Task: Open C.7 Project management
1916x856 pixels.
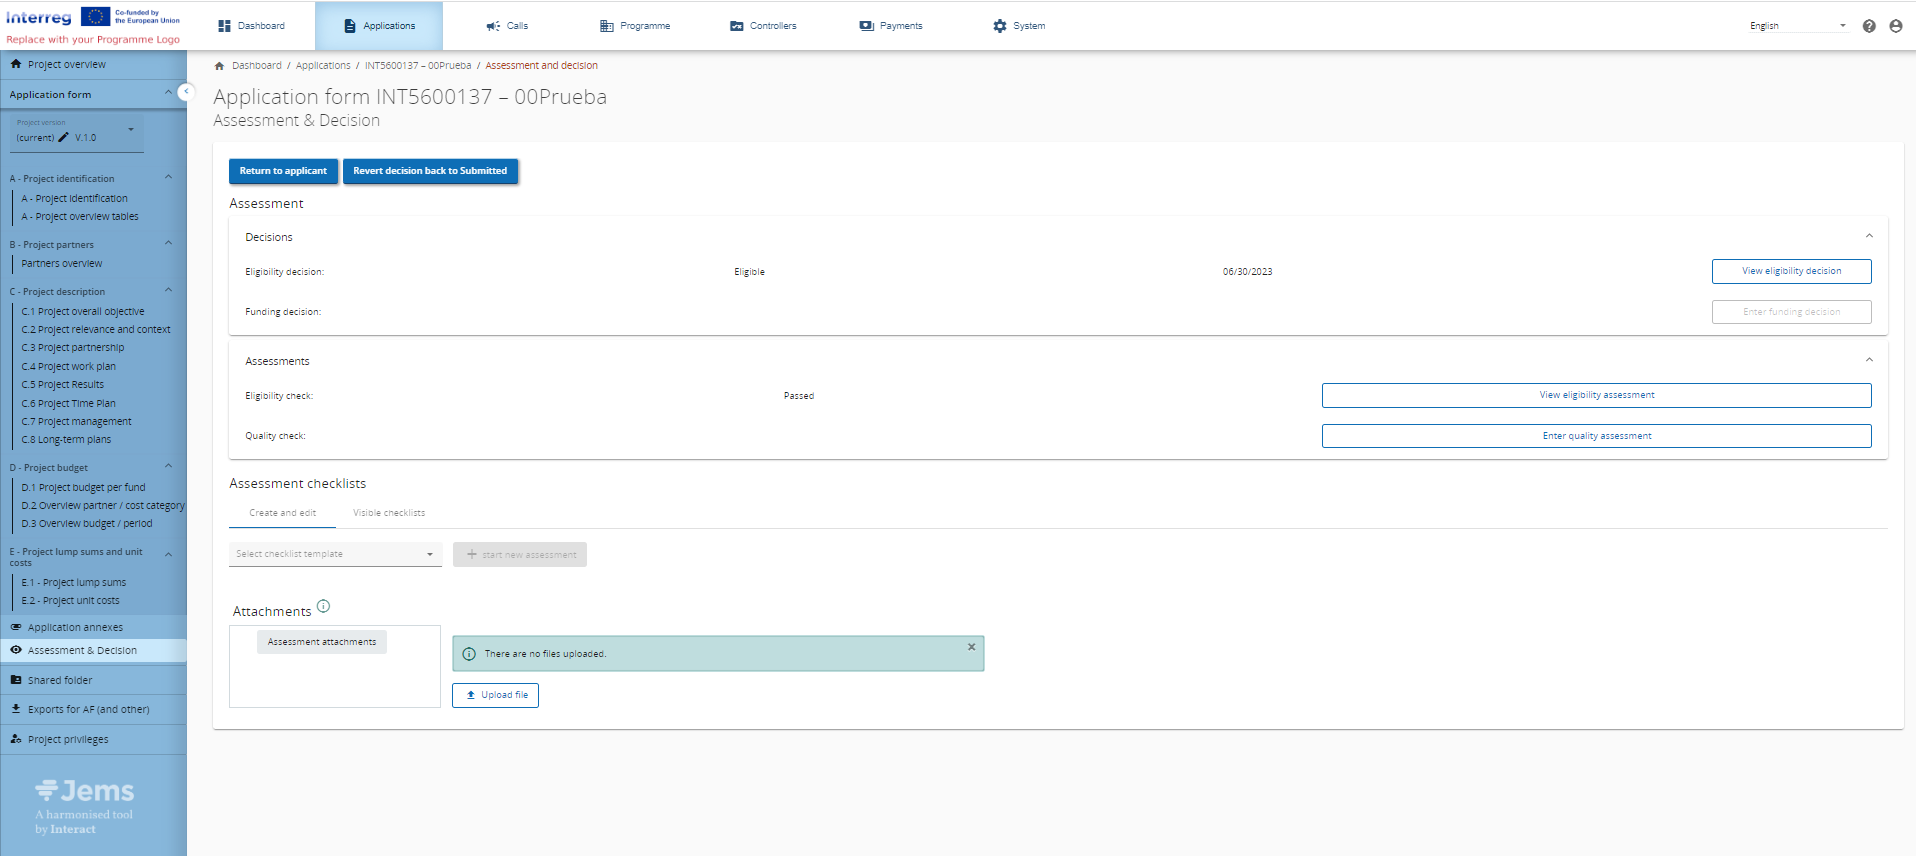Action: tap(77, 421)
